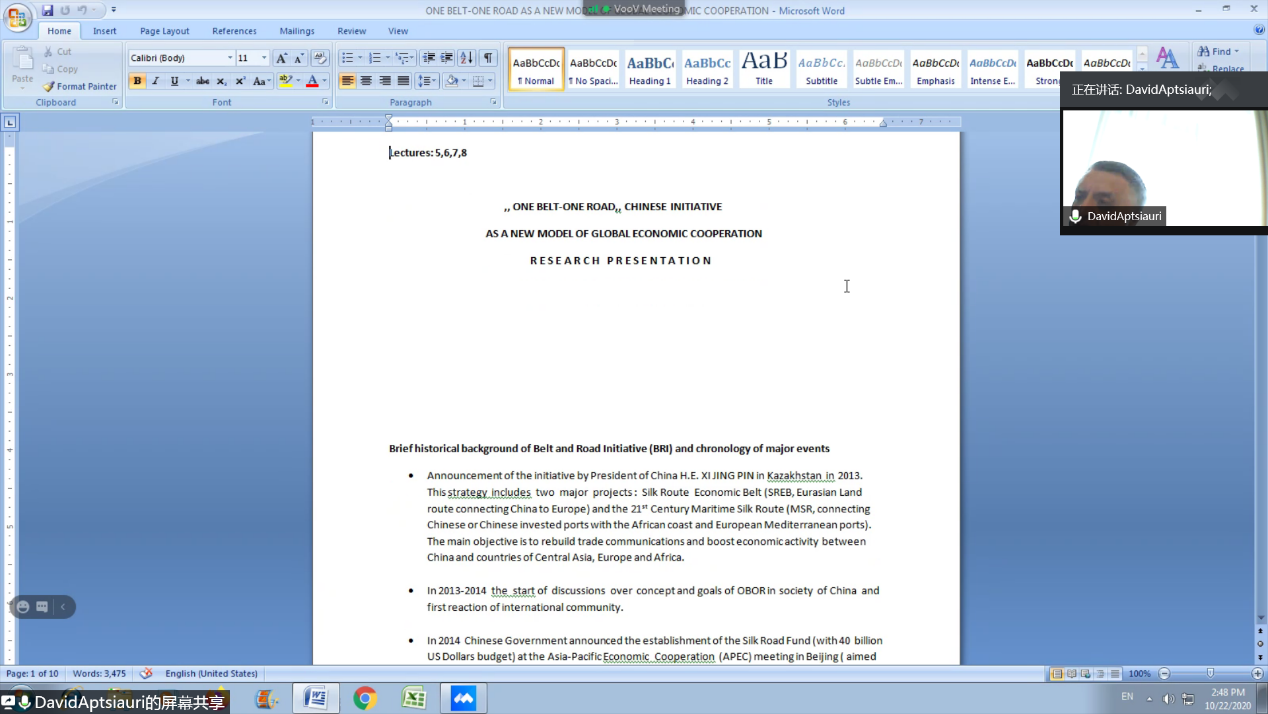Toggle bold formatting in Font group

click(138, 81)
